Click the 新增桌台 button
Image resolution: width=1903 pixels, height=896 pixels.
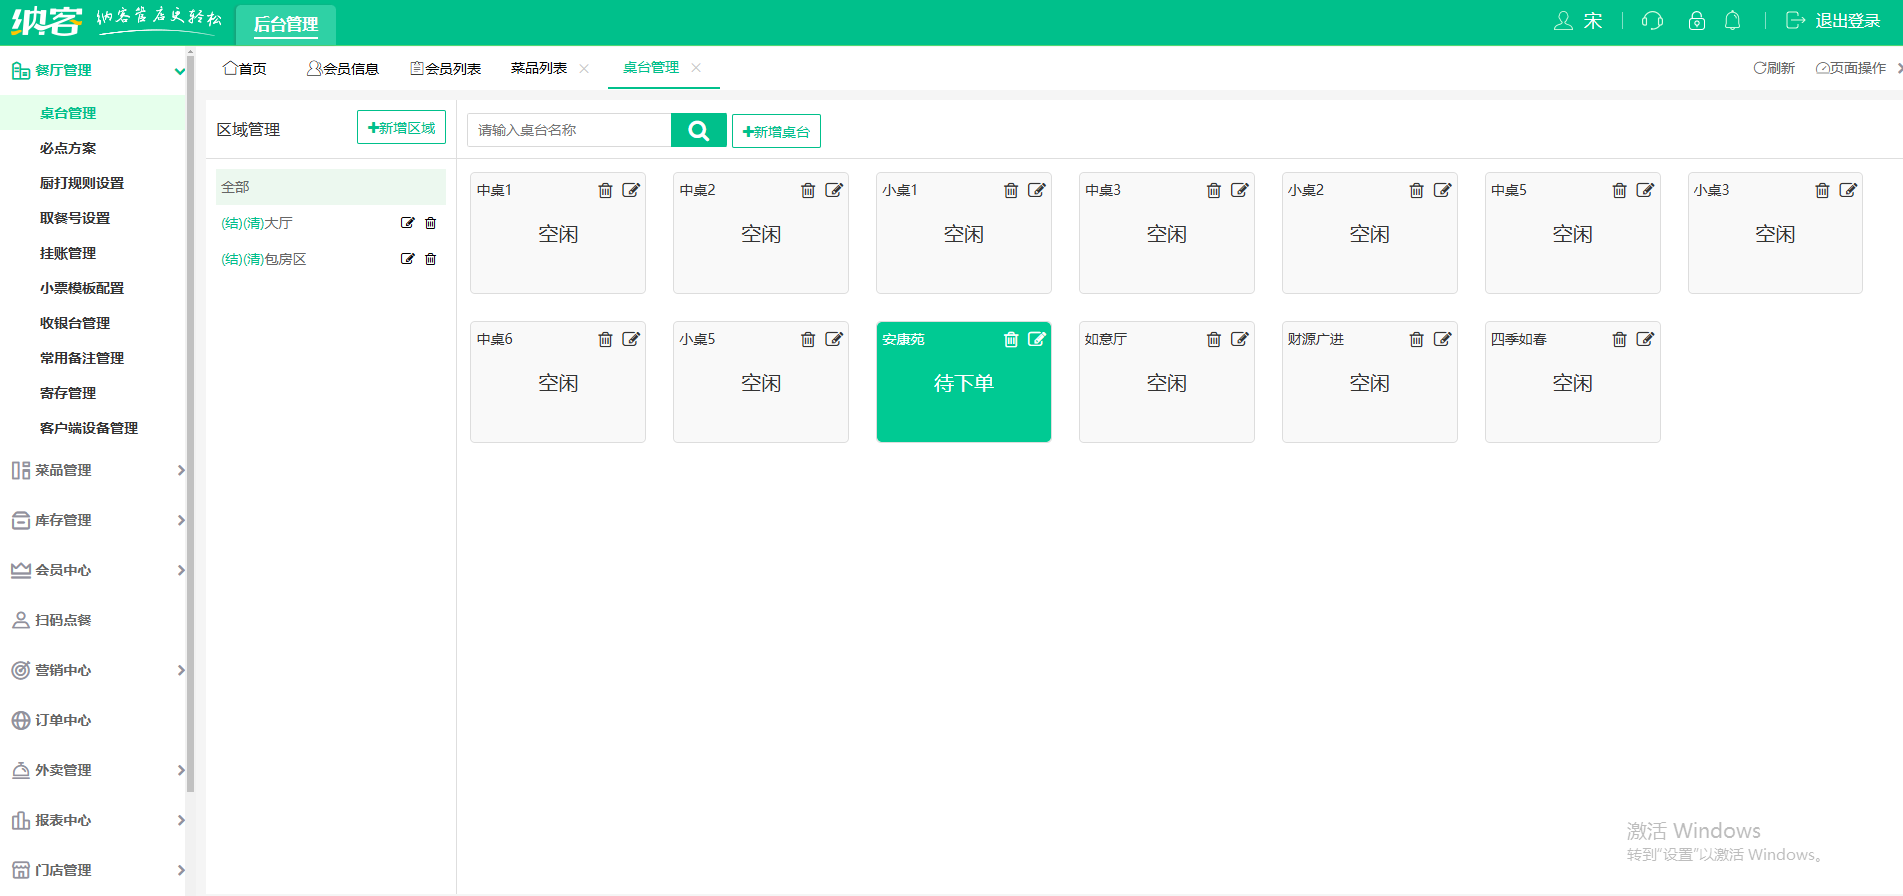pyautogui.click(x=776, y=131)
